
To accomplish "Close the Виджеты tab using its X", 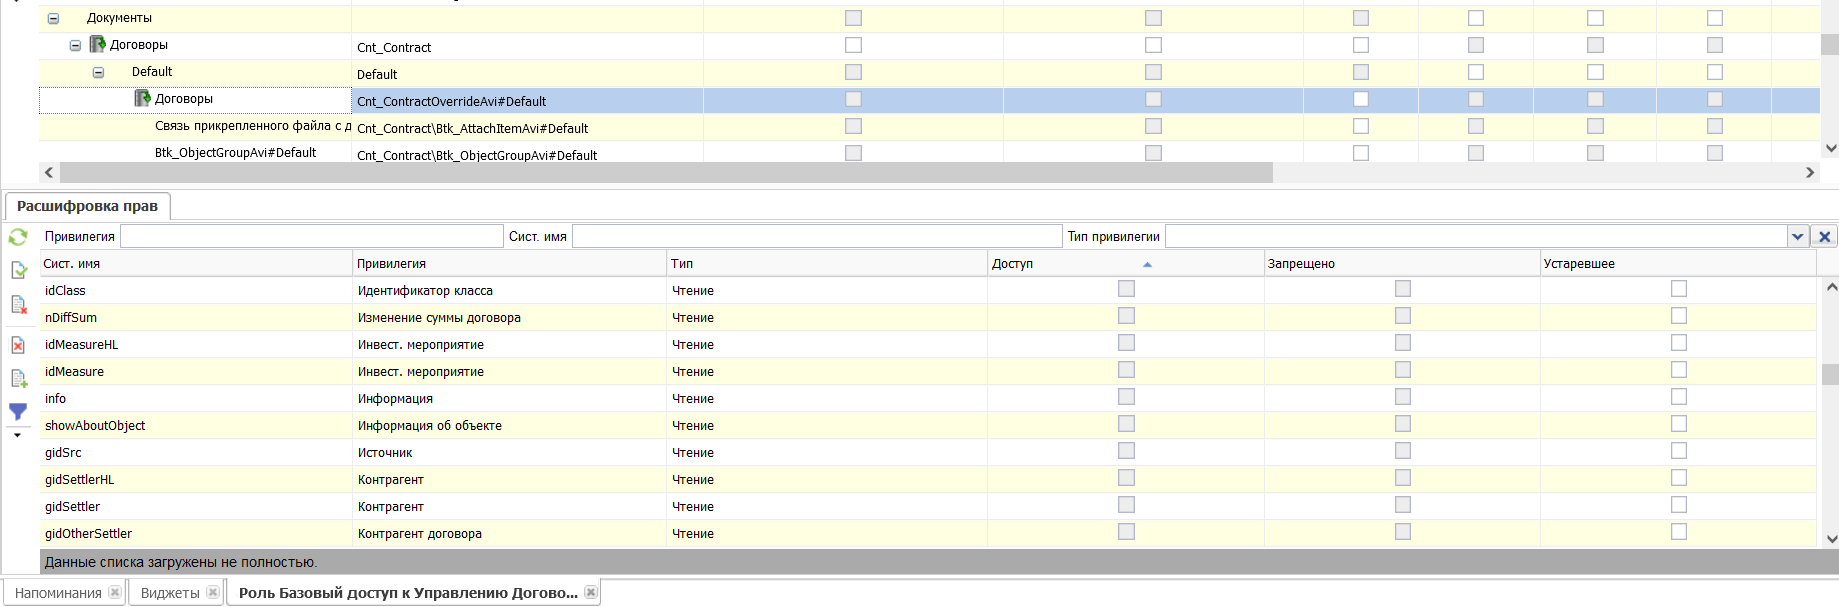I will tap(213, 593).
